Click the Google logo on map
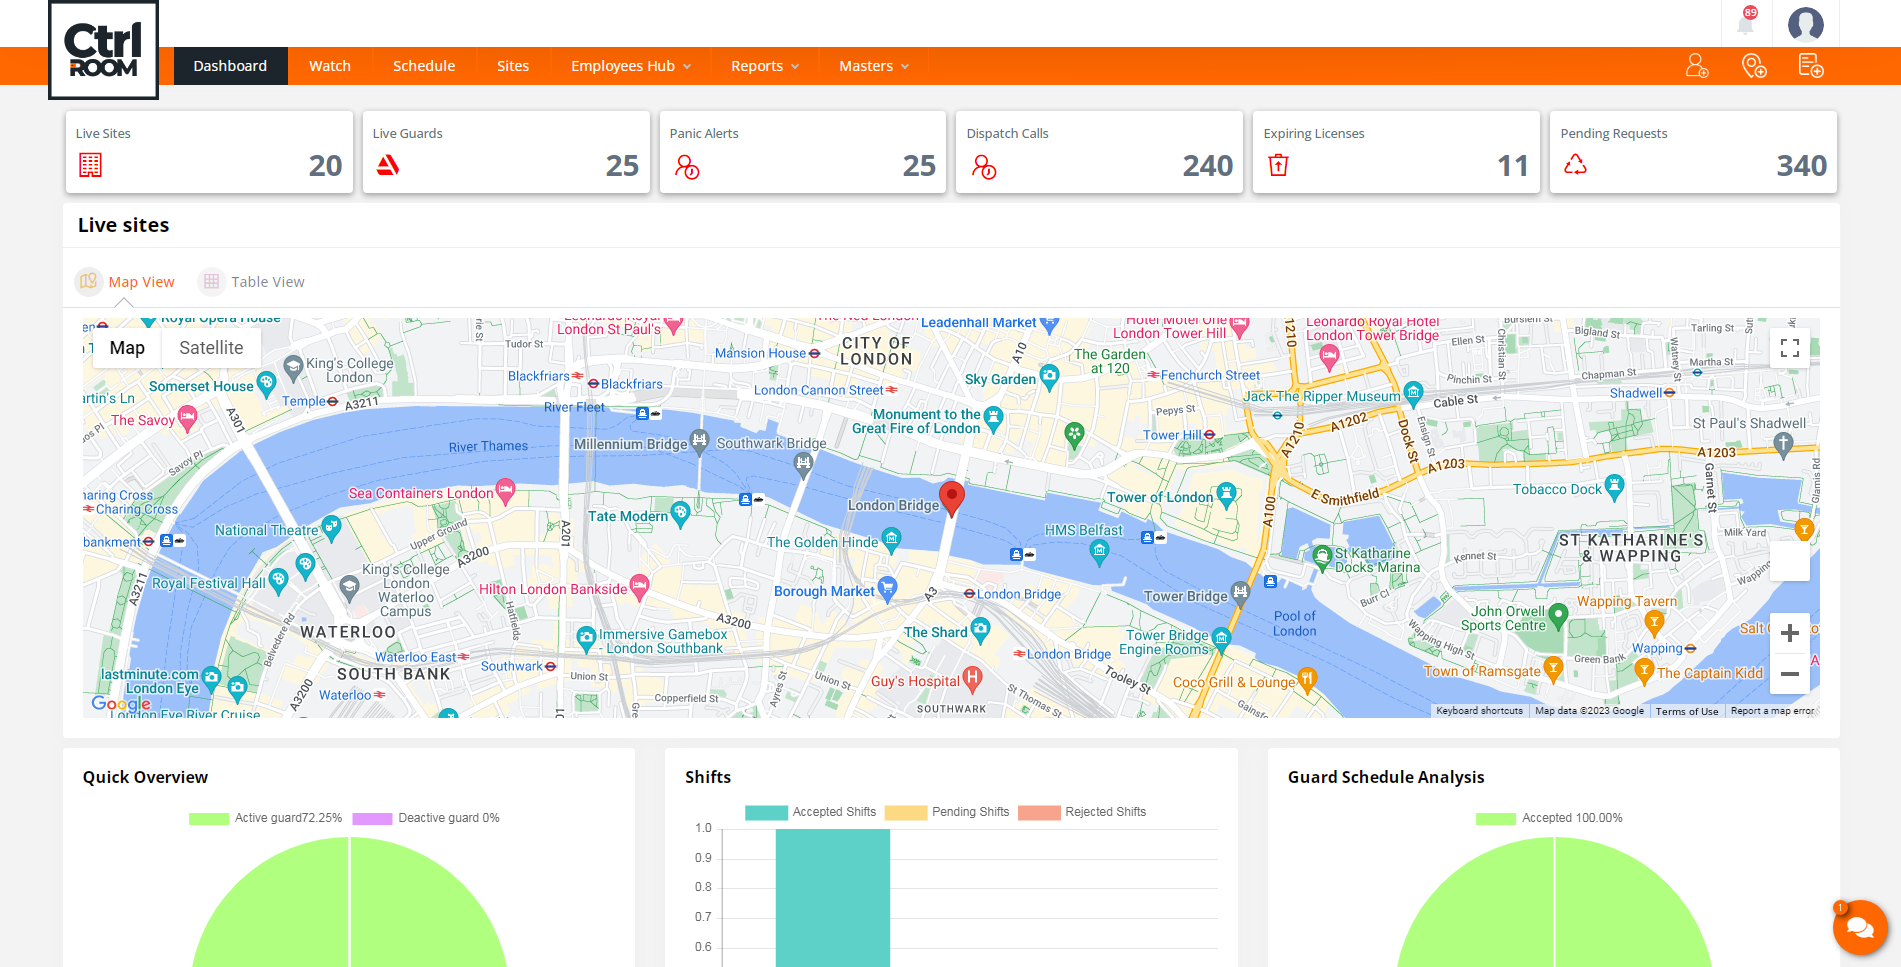The width and height of the screenshot is (1901, 967). [121, 704]
